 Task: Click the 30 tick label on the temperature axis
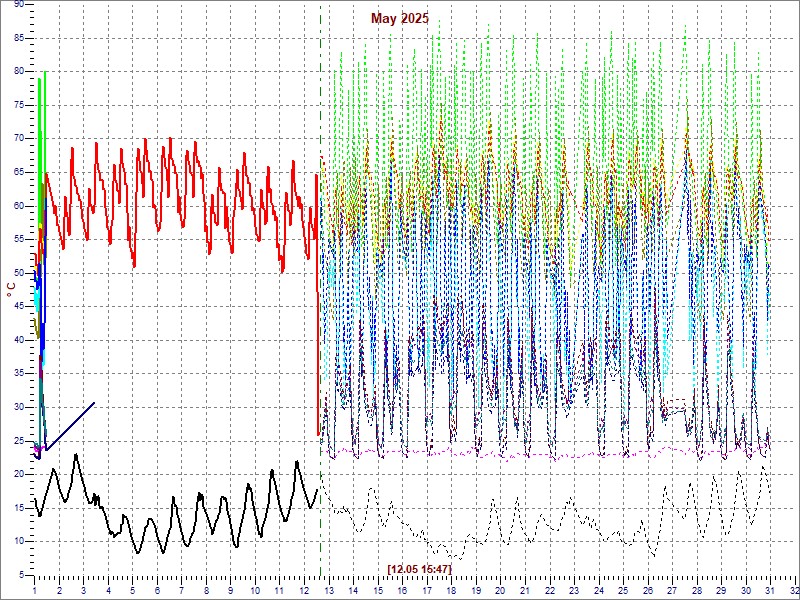tap(18, 406)
